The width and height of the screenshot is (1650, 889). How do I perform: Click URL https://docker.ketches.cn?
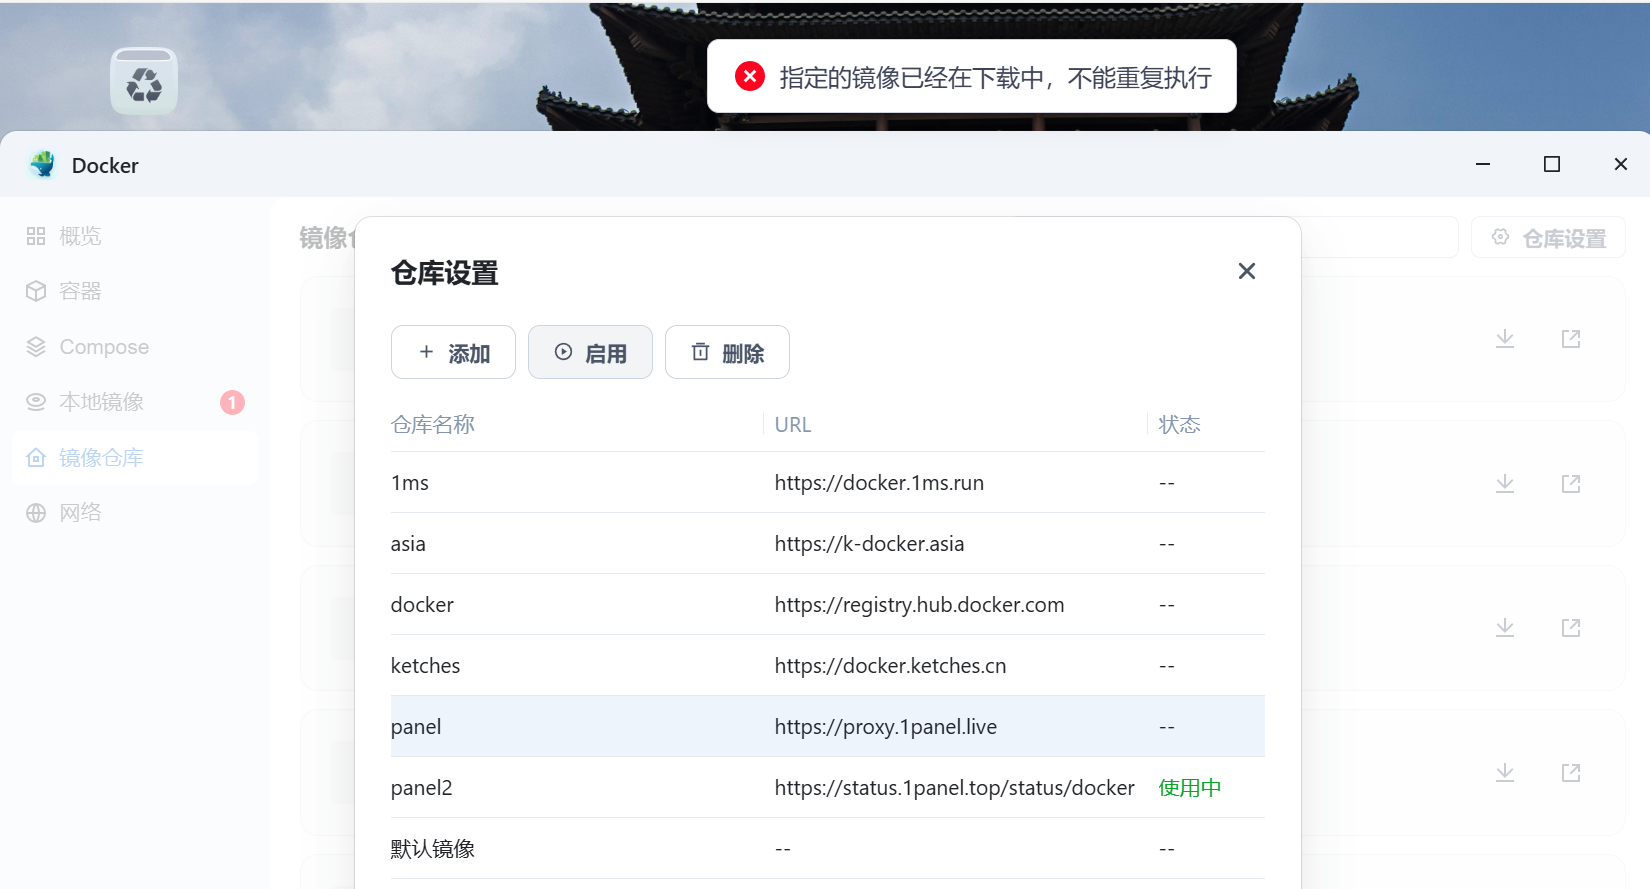(x=890, y=666)
